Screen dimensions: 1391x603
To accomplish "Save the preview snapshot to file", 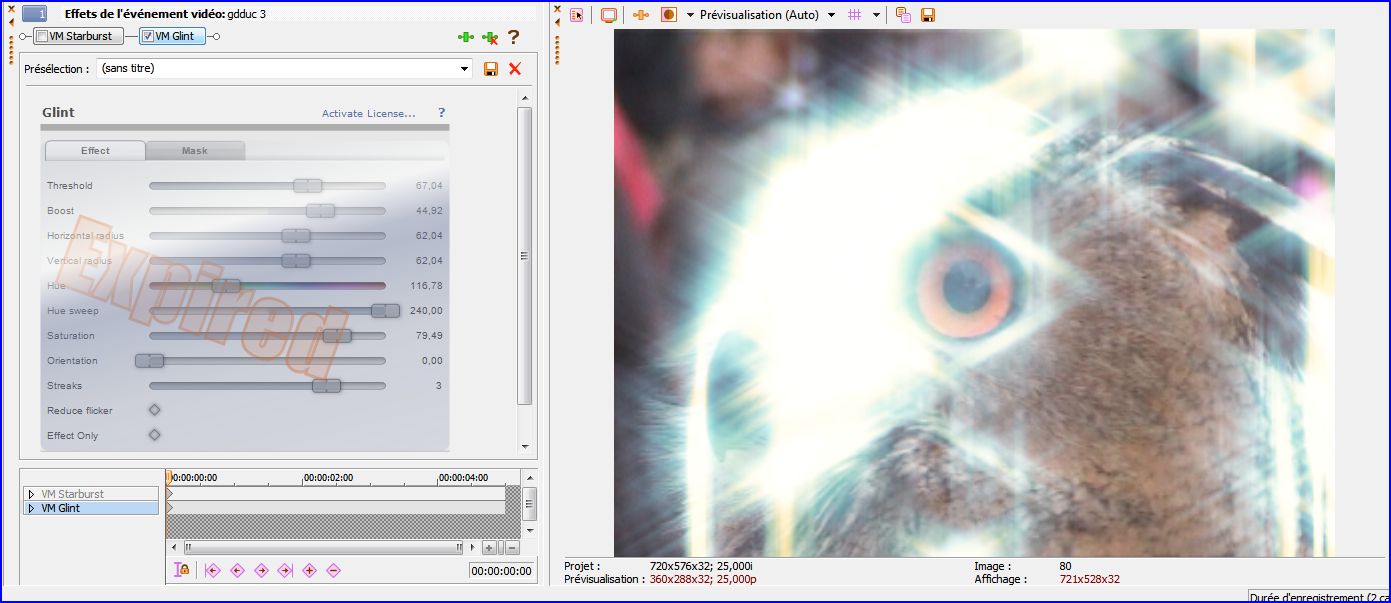I will [x=928, y=15].
